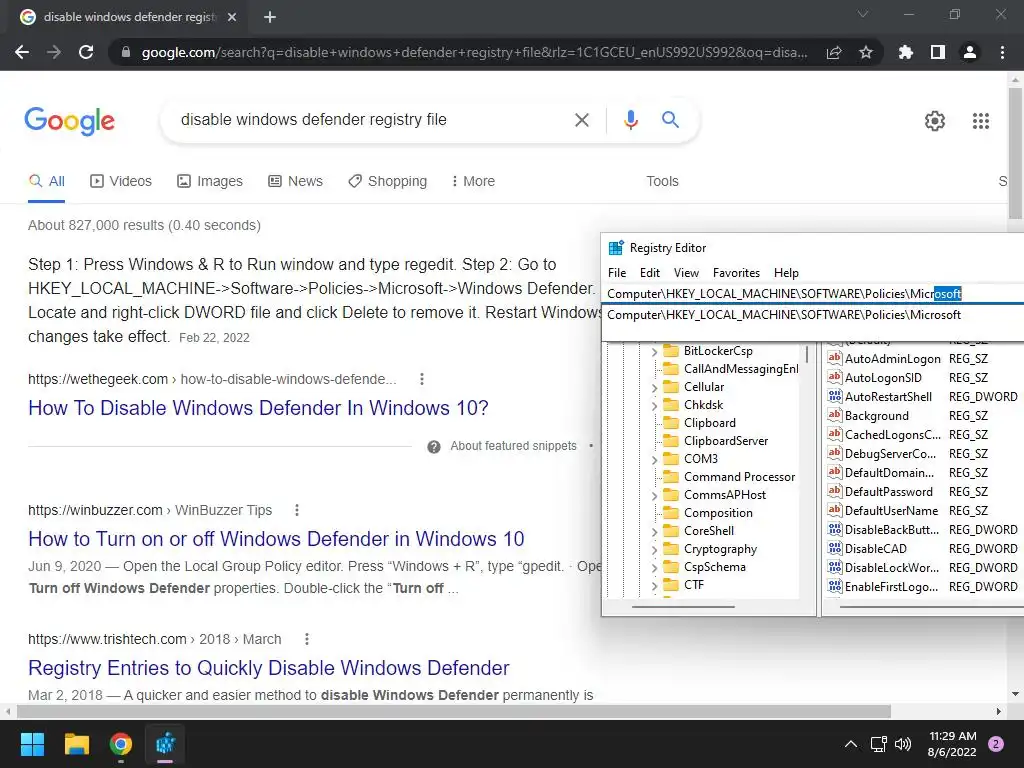Go back to the previous page in Chrome
Viewport: 1024px width, 768px height.
(x=22, y=52)
